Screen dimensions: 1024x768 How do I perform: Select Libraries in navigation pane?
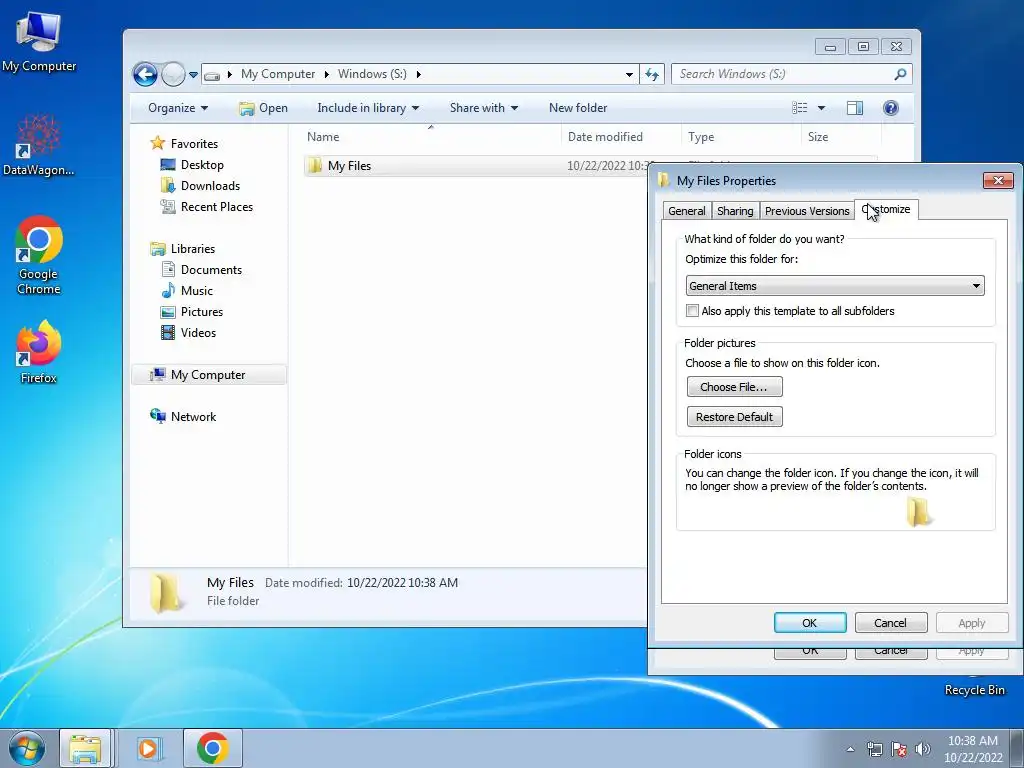[193, 249]
